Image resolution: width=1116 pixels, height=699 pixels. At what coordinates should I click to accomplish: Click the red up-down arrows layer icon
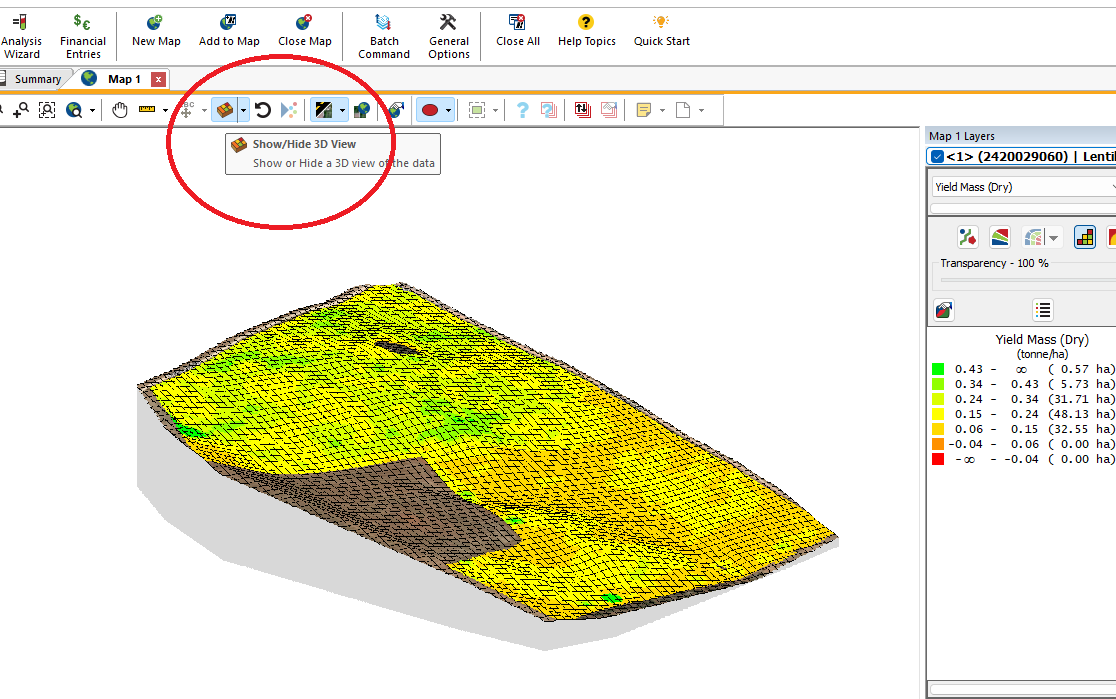click(x=582, y=110)
